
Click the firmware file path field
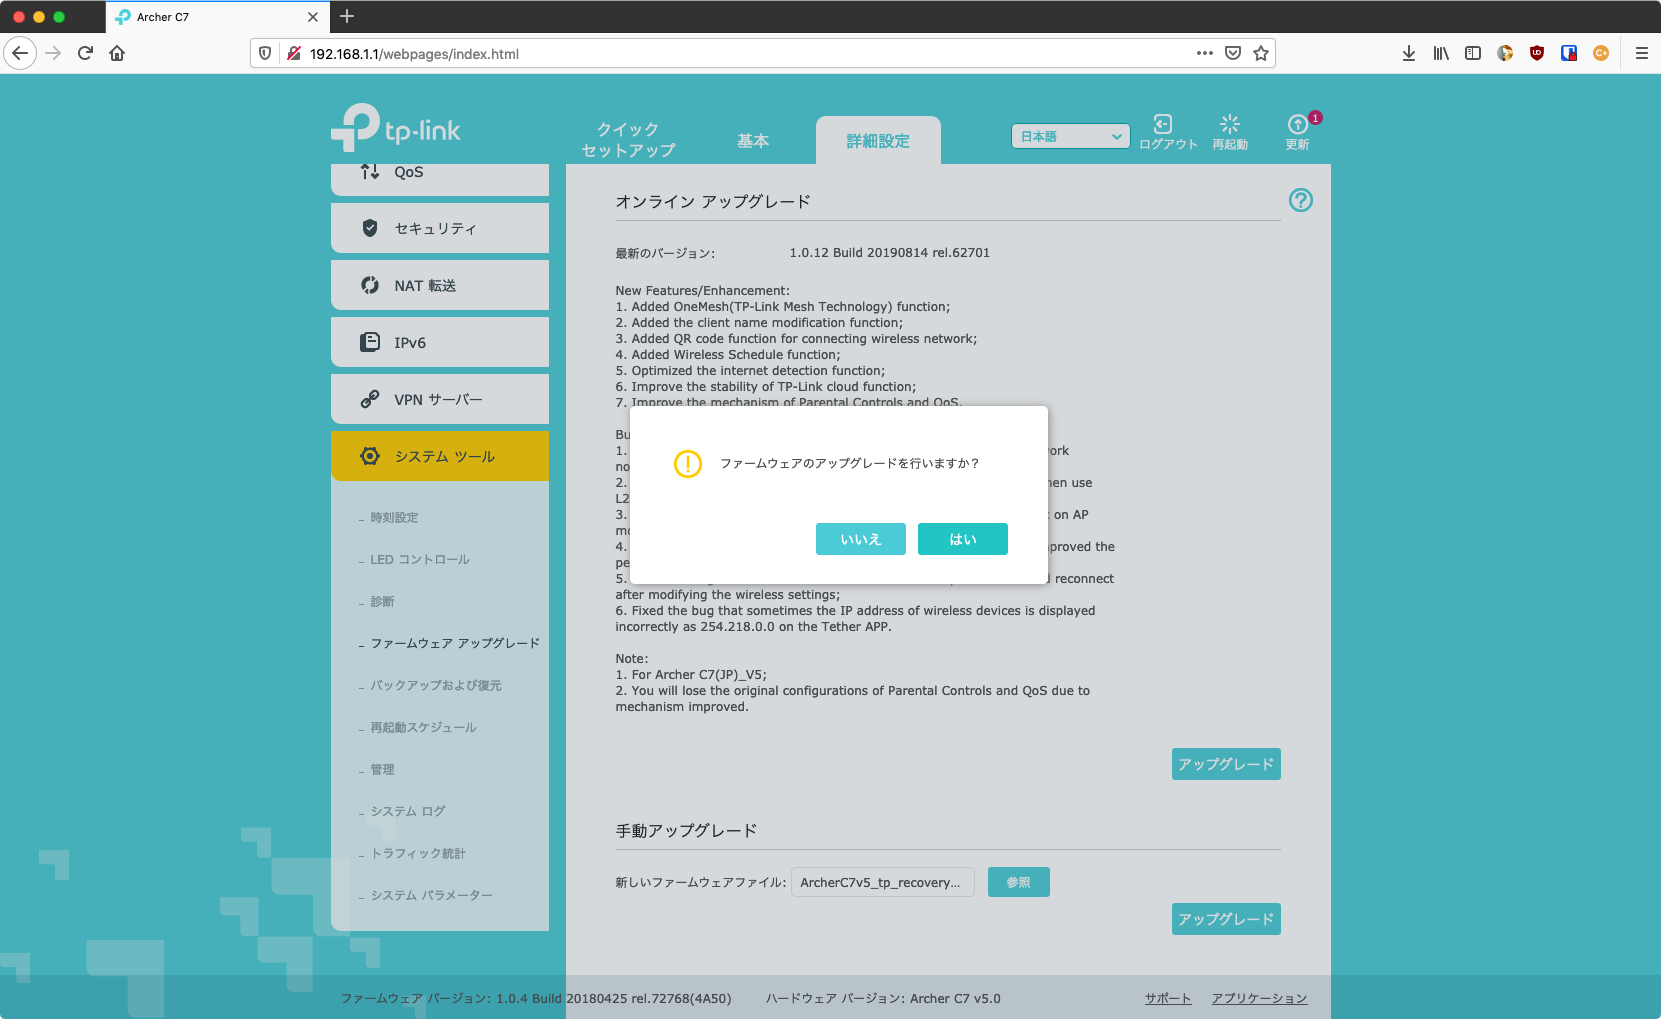882,882
